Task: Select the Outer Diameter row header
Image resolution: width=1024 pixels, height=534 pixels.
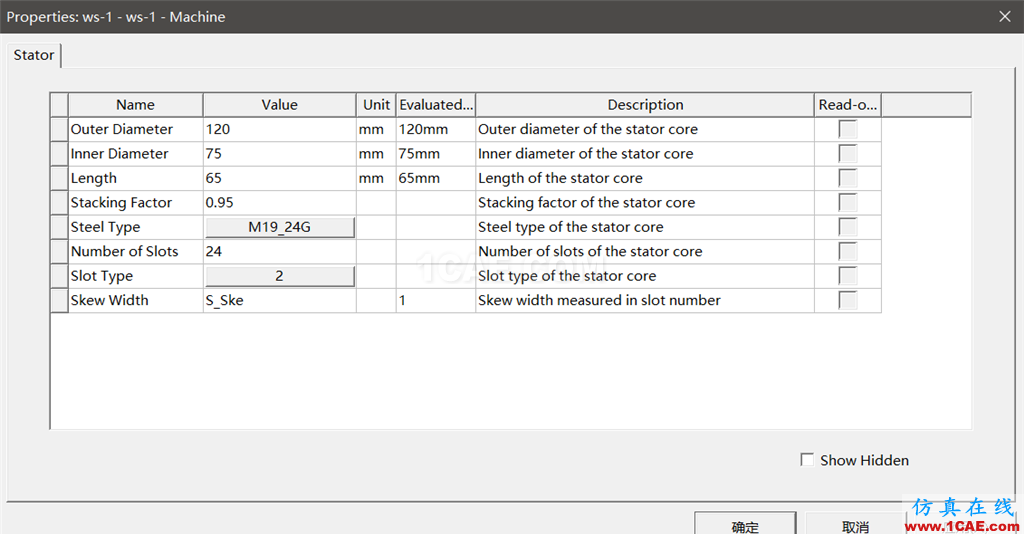Action: (59, 129)
